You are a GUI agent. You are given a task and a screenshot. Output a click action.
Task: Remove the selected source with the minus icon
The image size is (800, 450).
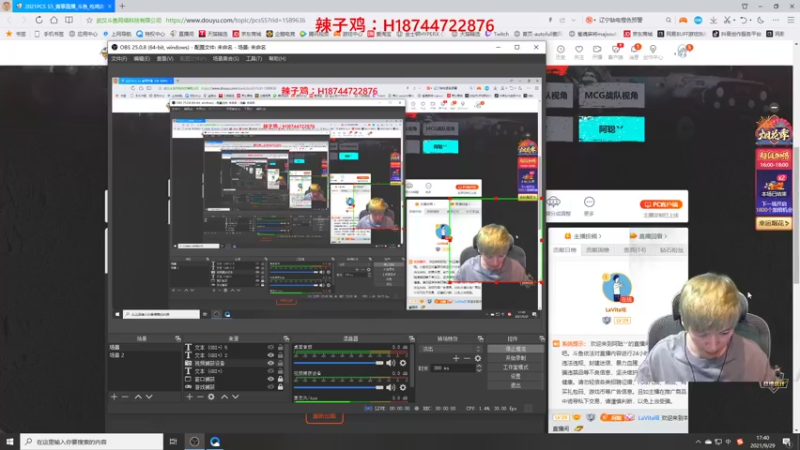(200, 396)
